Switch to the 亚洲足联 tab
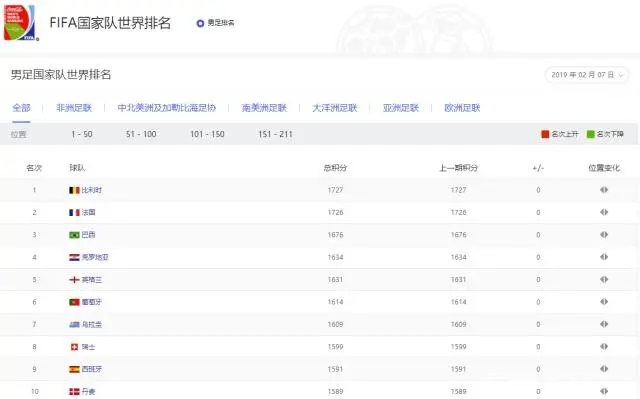 tap(401, 108)
